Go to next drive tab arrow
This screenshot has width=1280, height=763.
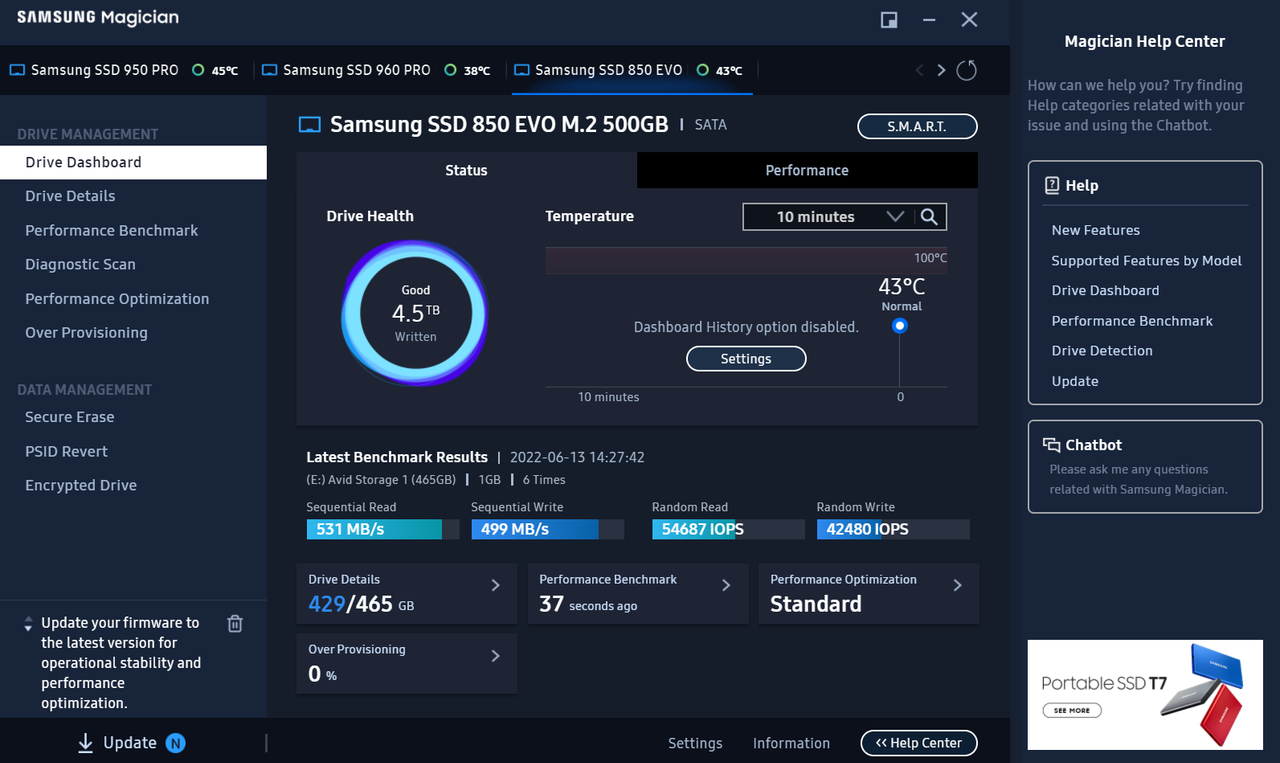941,70
